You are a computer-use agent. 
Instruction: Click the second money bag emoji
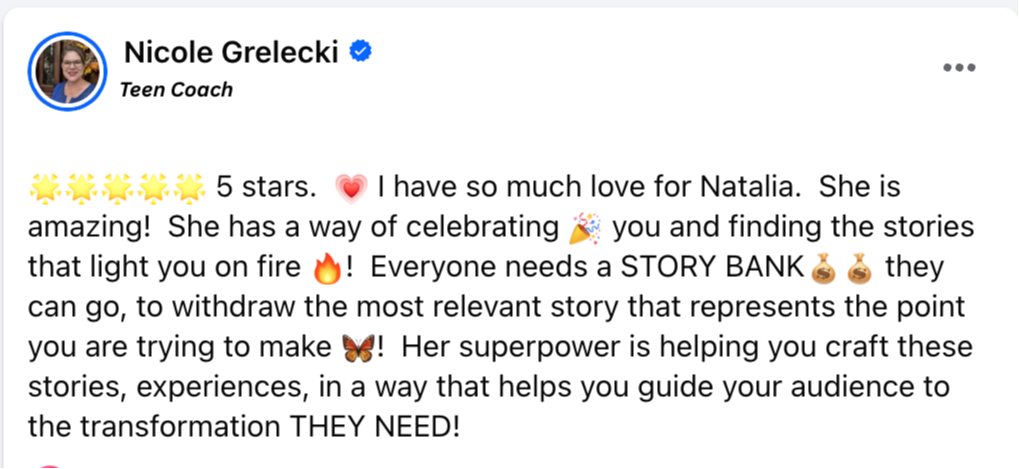coord(859,269)
